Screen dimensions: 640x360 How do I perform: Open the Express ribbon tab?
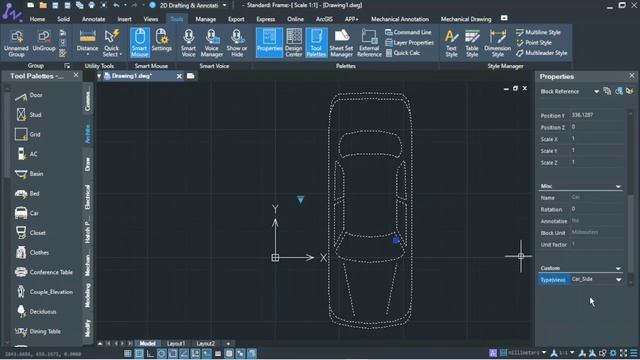(266, 19)
